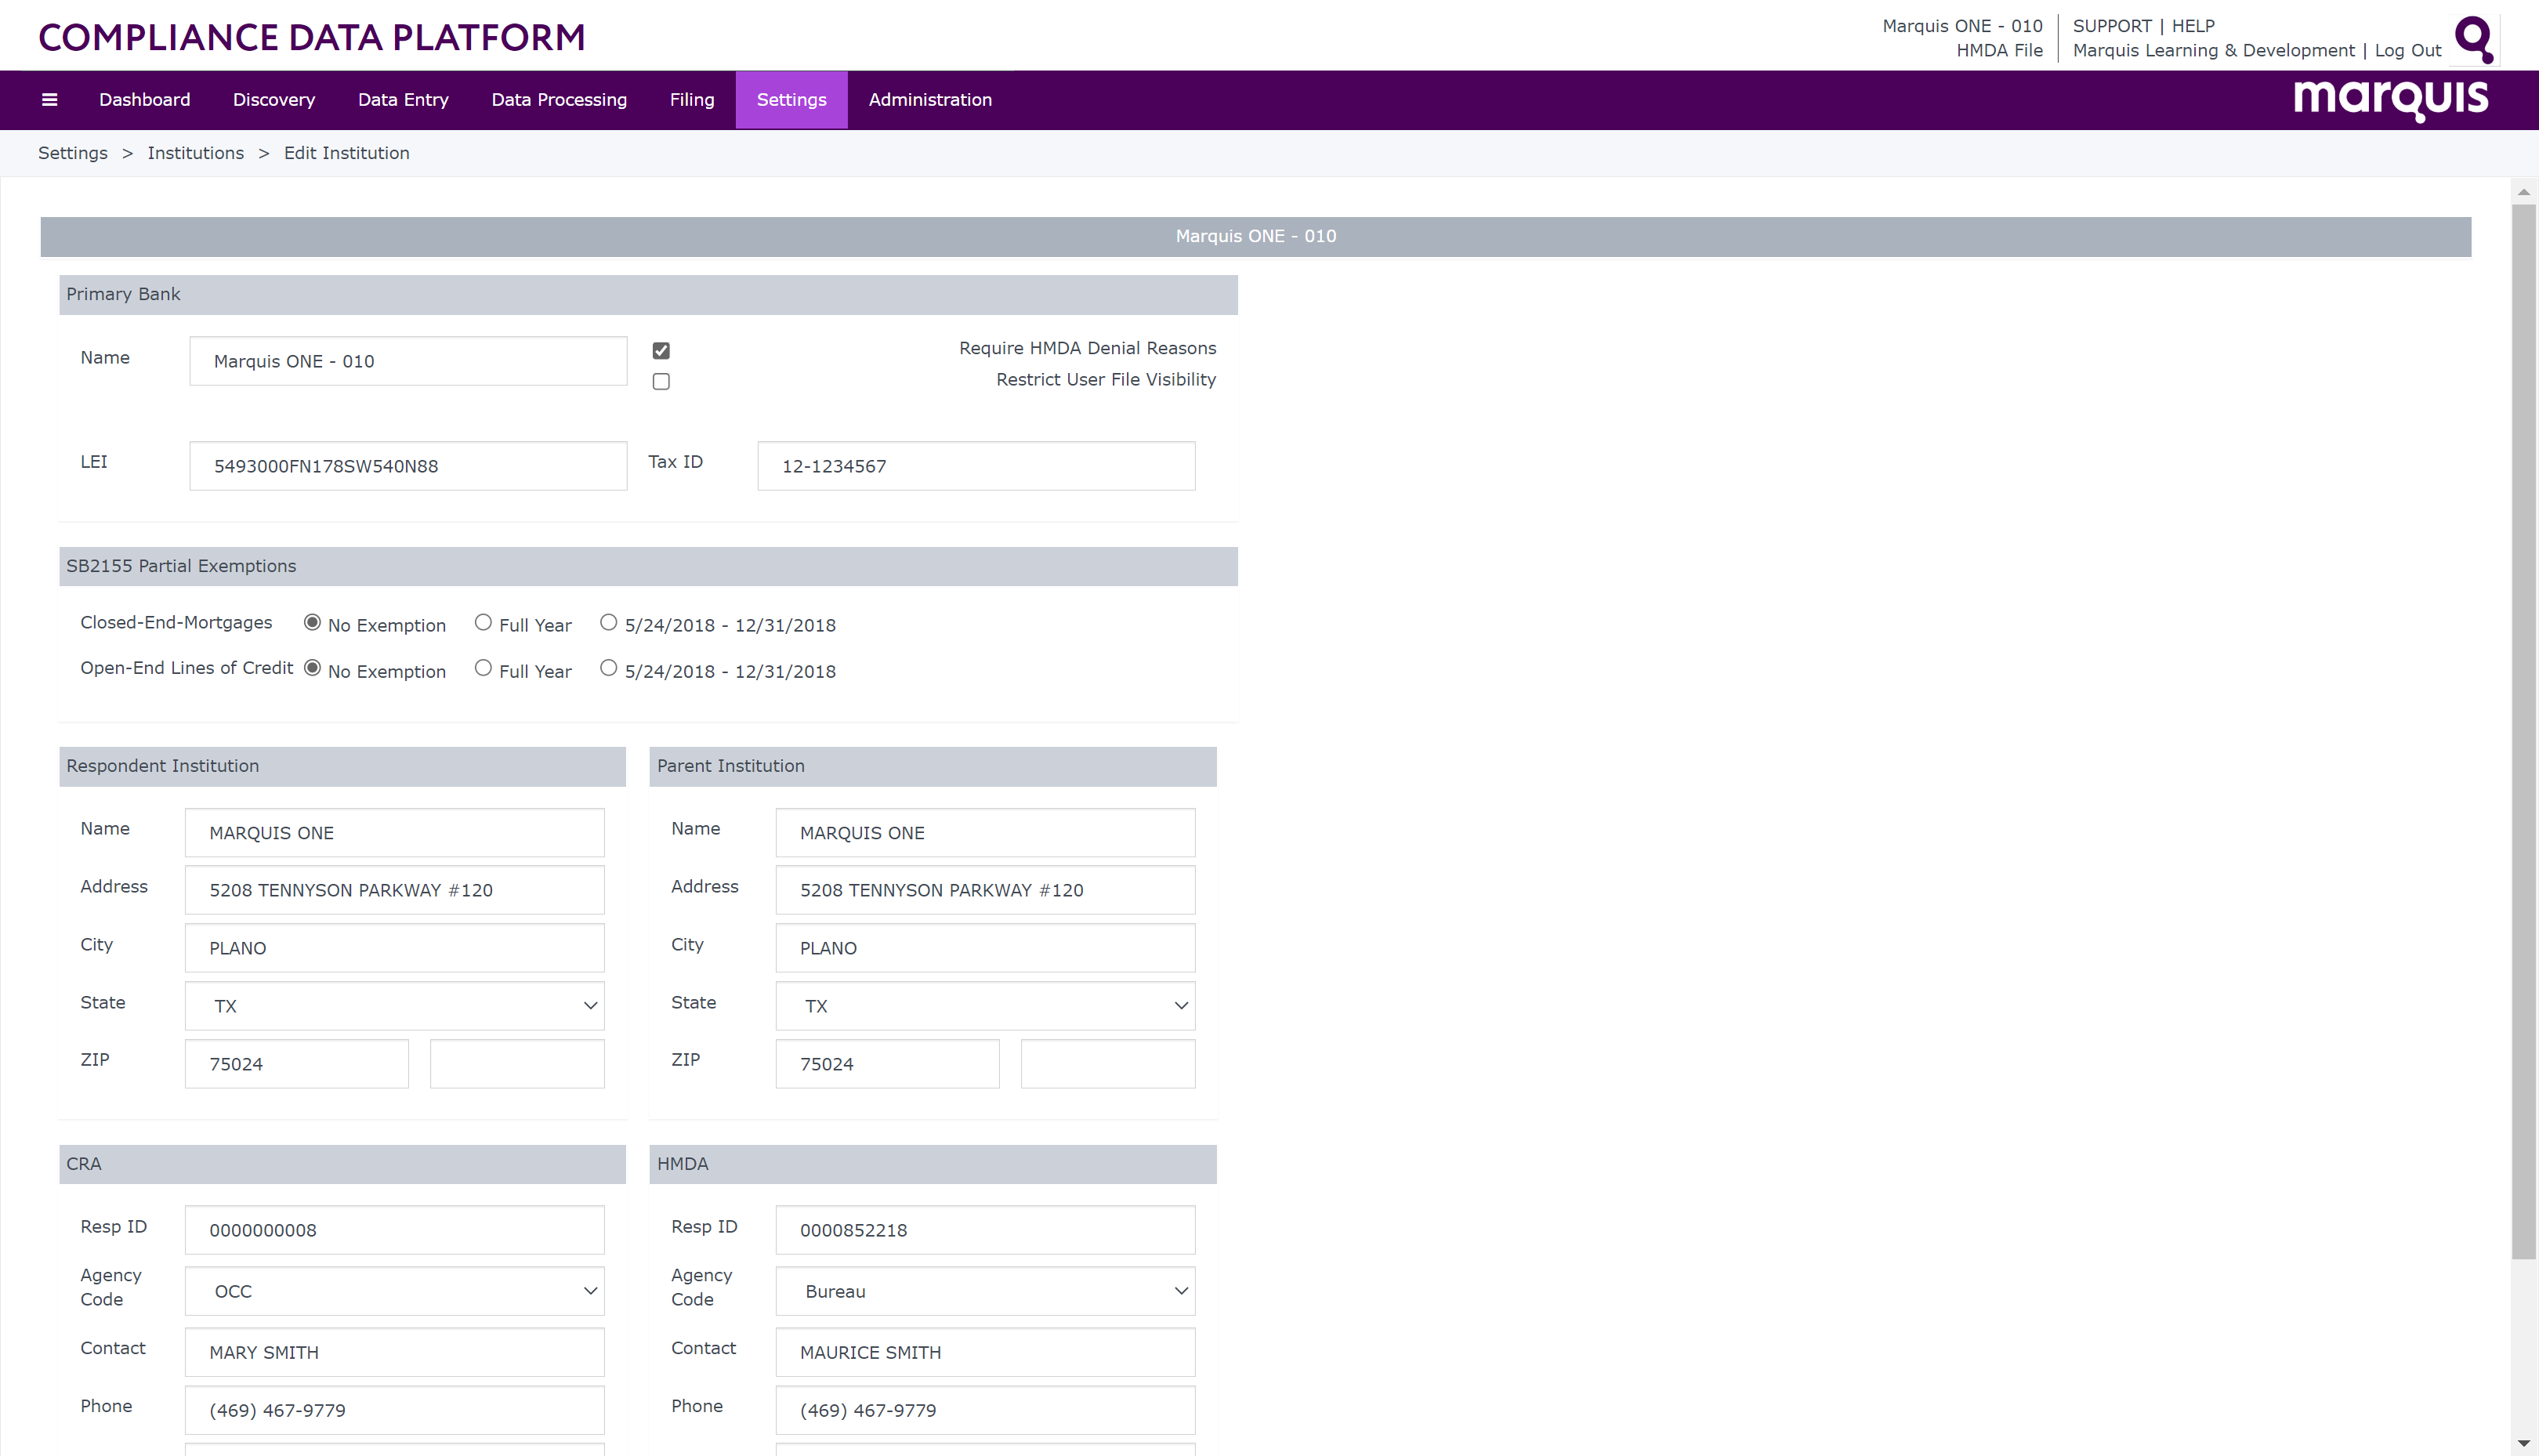Click the SUPPORT link
This screenshot has height=1456, width=2539.
tap(2112, 26)
